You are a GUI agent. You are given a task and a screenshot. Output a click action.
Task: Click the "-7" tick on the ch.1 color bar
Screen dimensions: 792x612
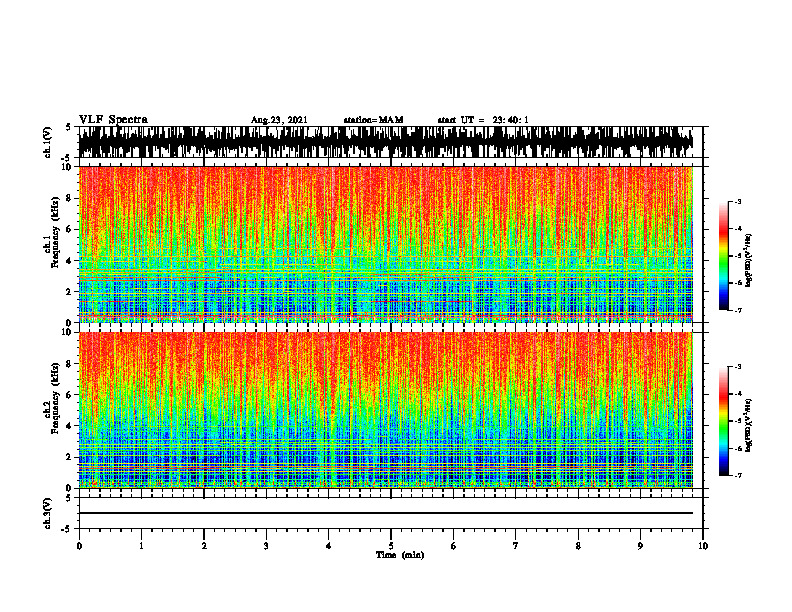[738, 310]
